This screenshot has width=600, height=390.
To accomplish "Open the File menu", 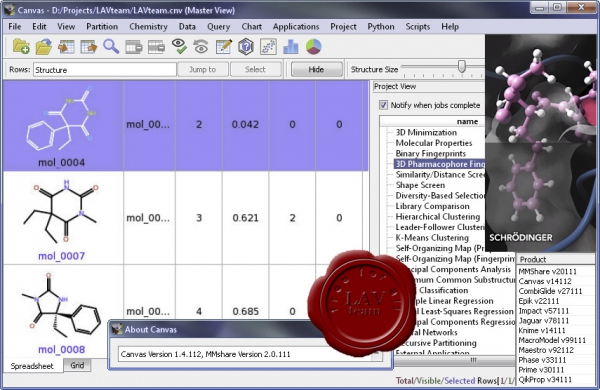I will point(15,26).
